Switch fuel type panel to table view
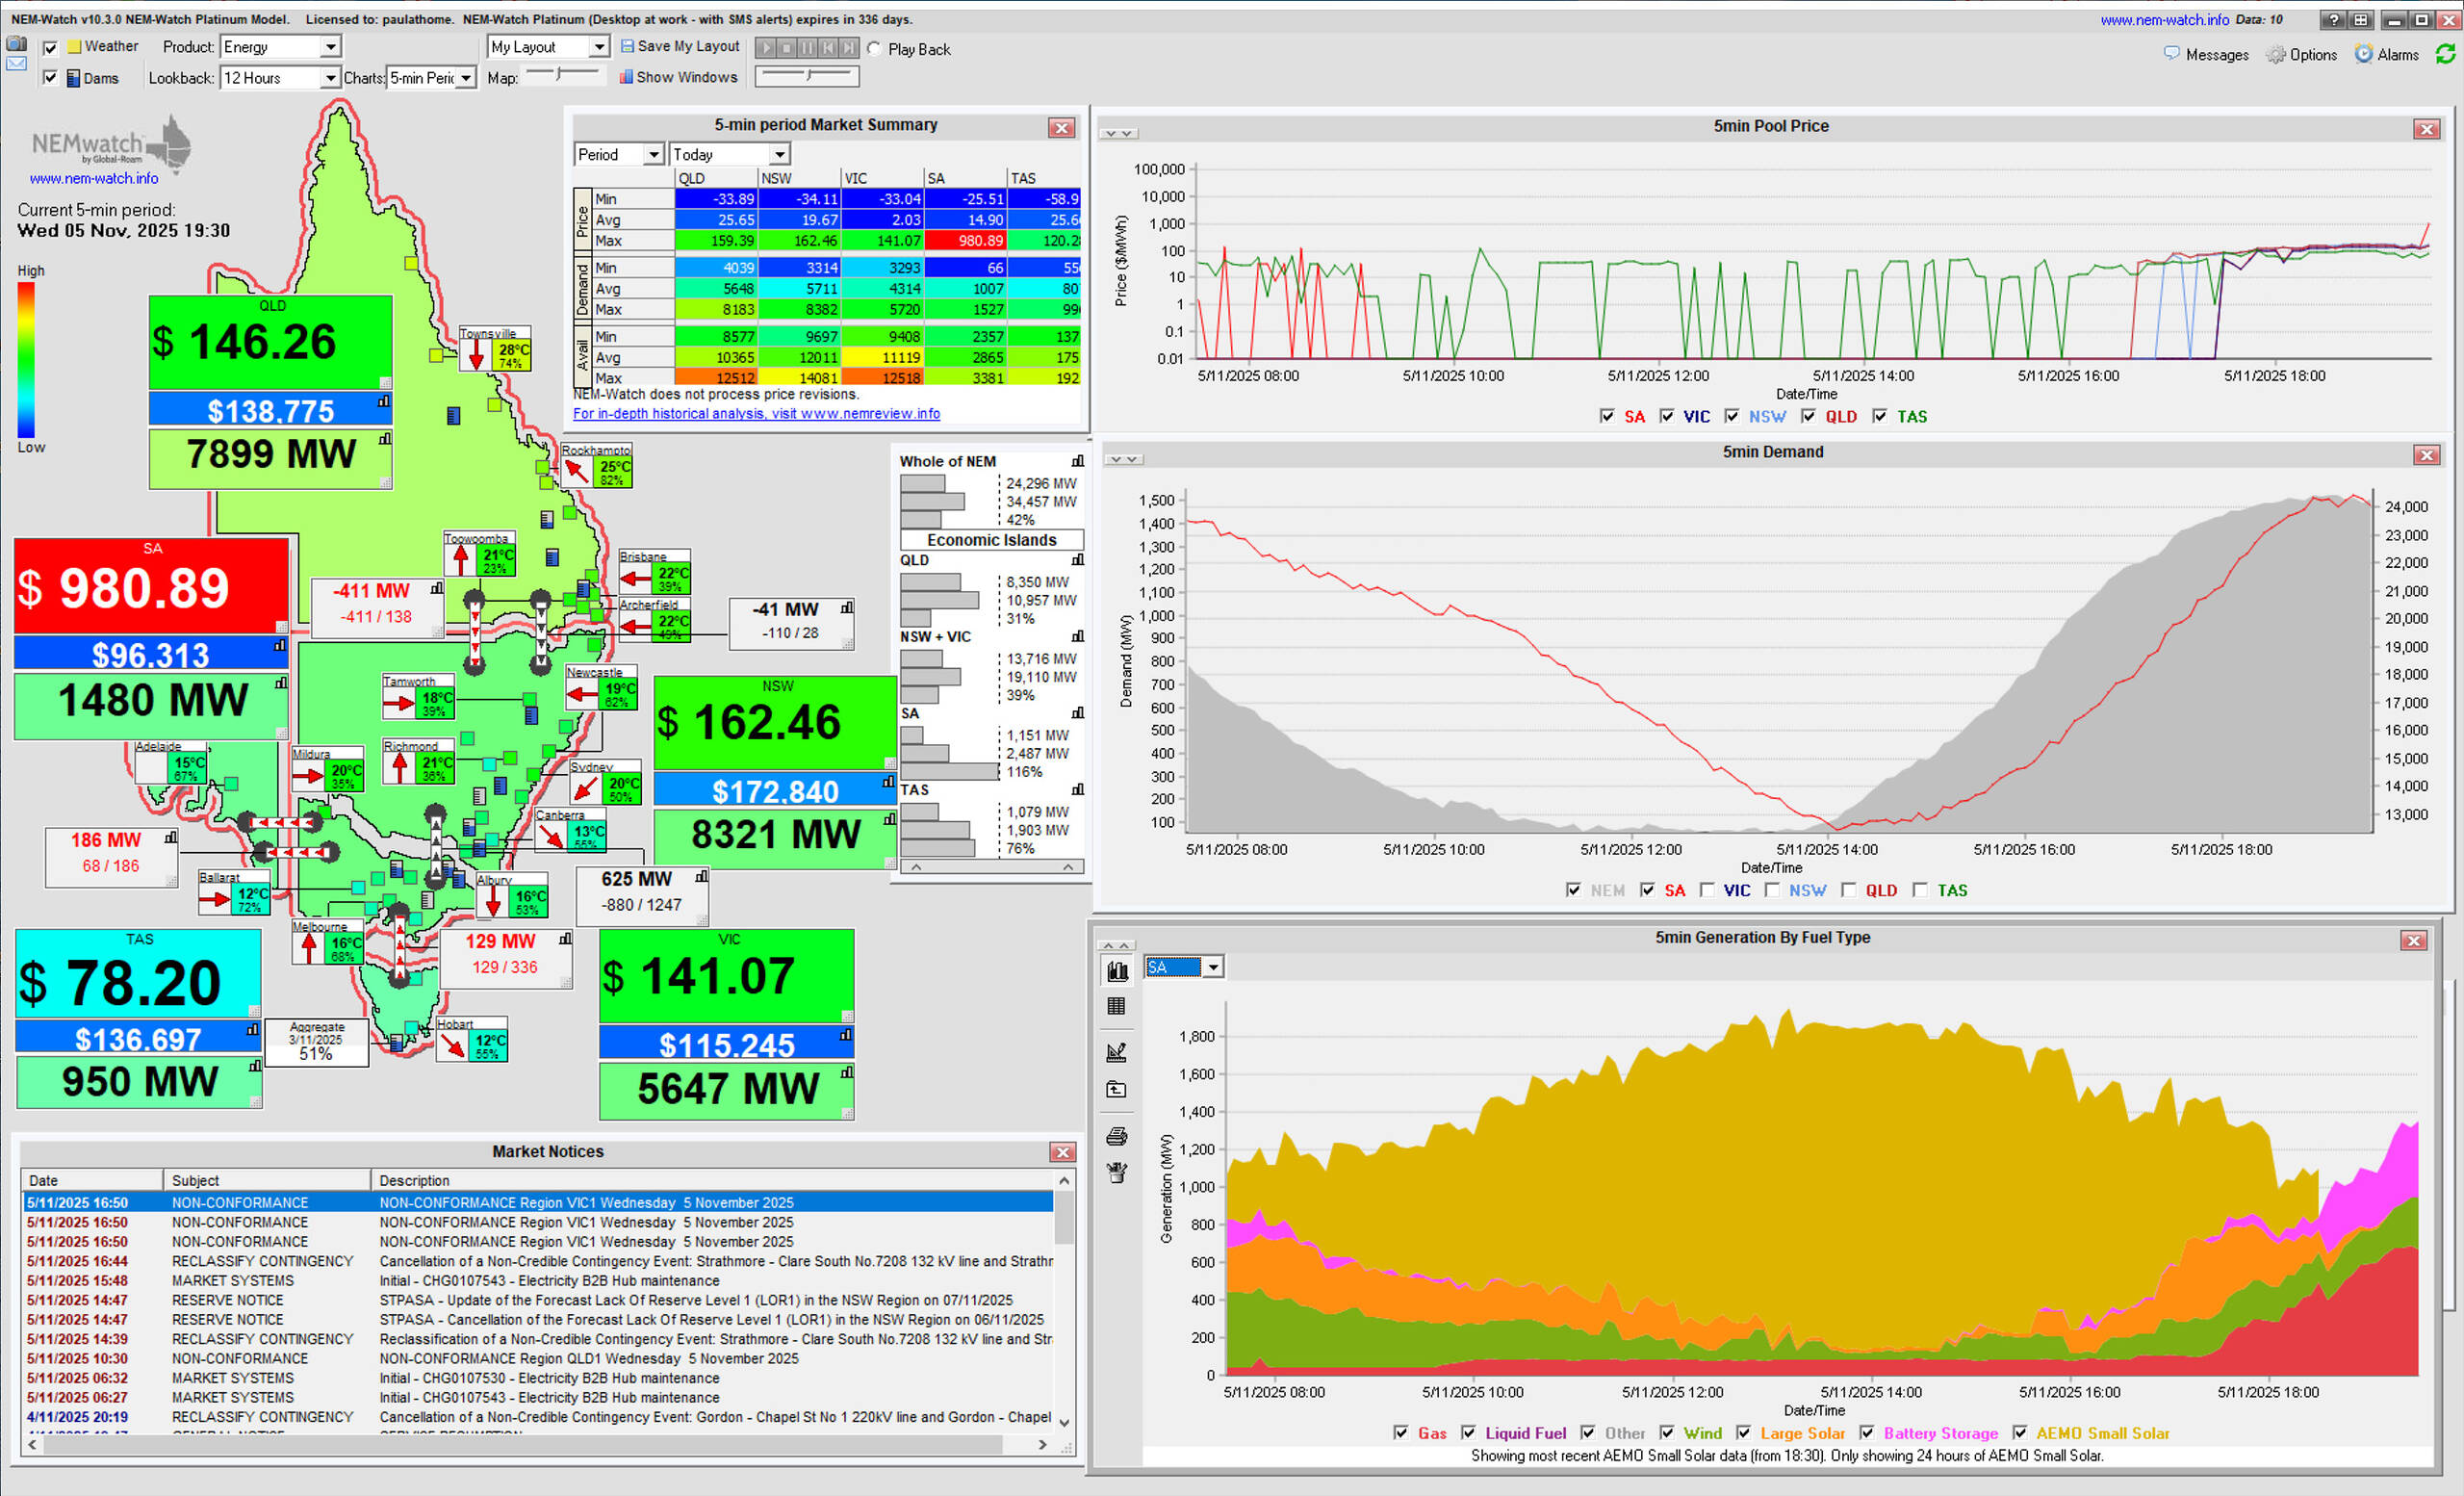 (x=1117, y=1006)
